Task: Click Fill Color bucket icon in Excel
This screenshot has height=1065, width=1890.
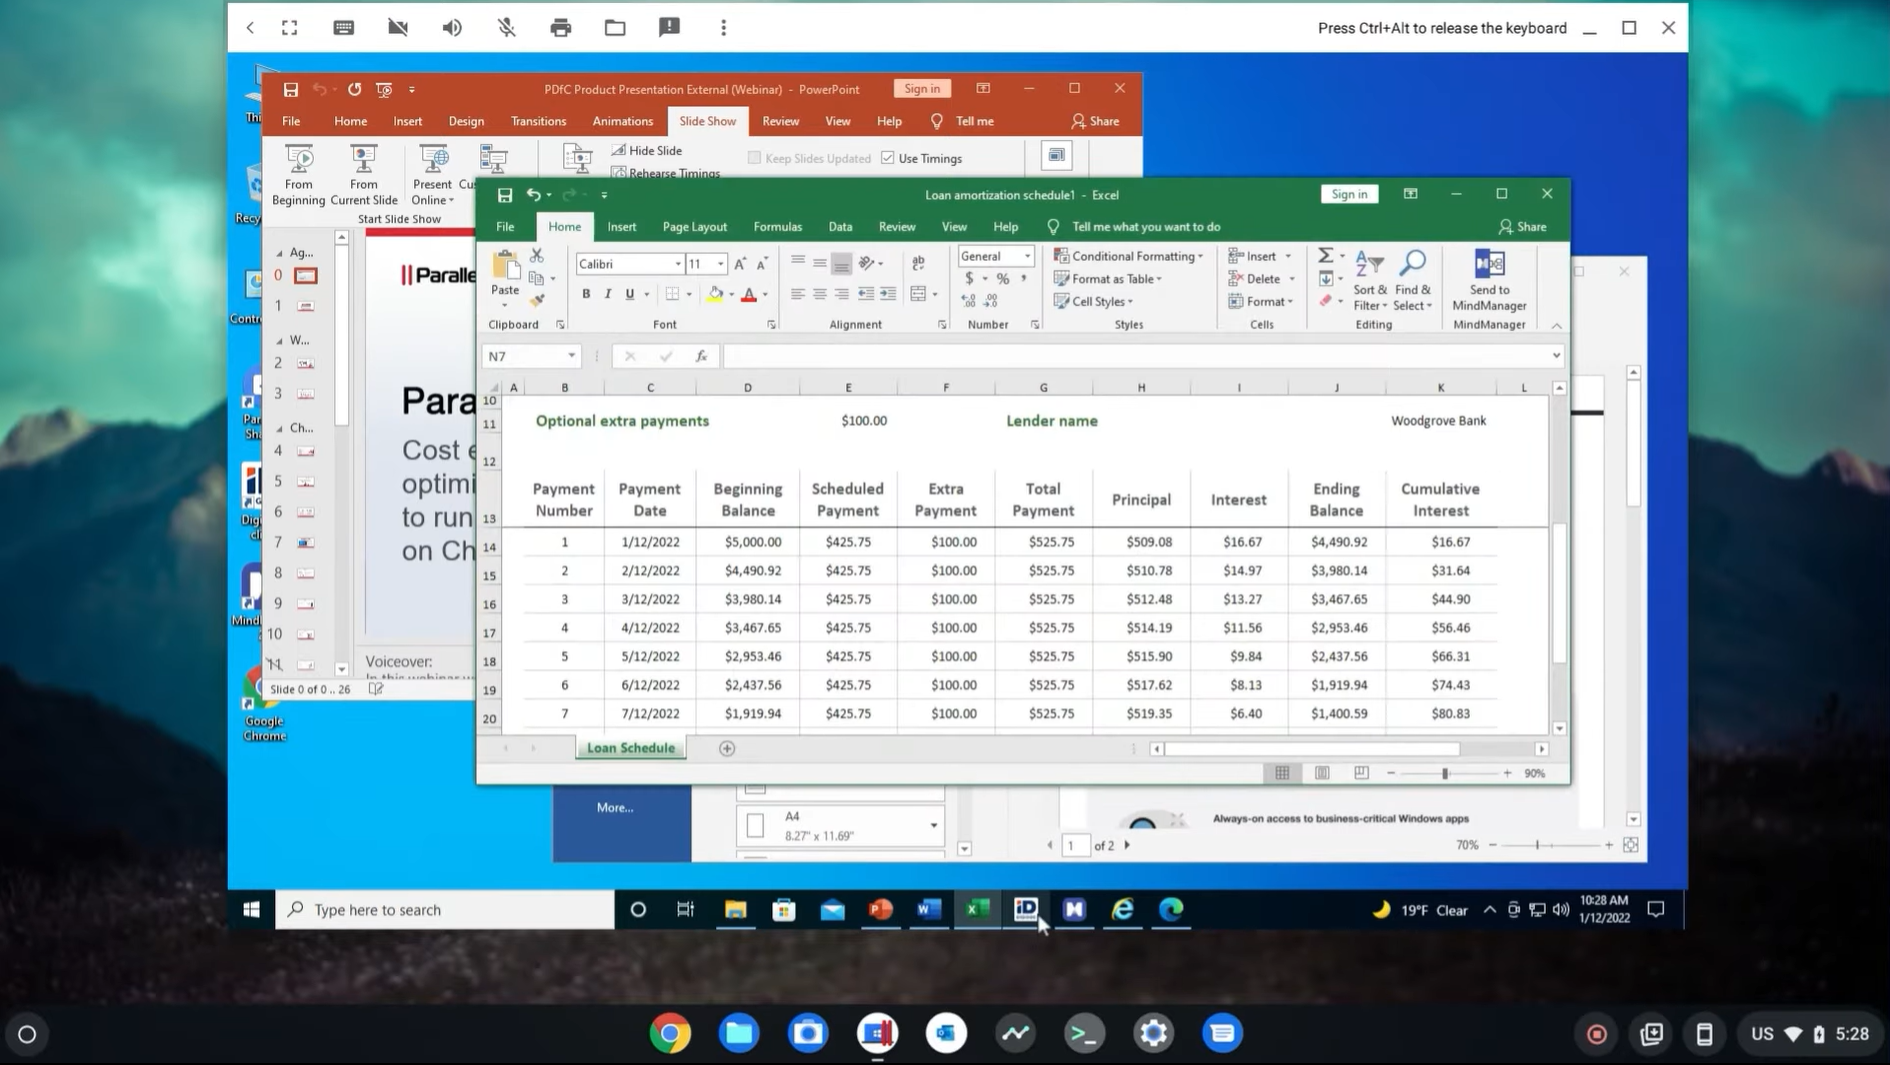Action: point(714,294)
